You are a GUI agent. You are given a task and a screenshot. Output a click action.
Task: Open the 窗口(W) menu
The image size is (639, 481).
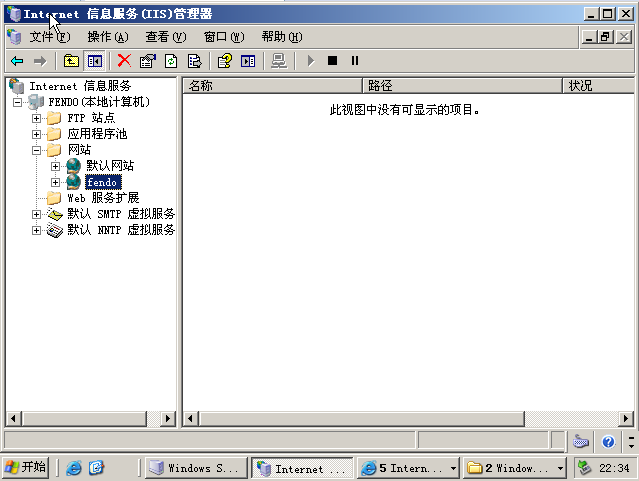tap(224, 37)
